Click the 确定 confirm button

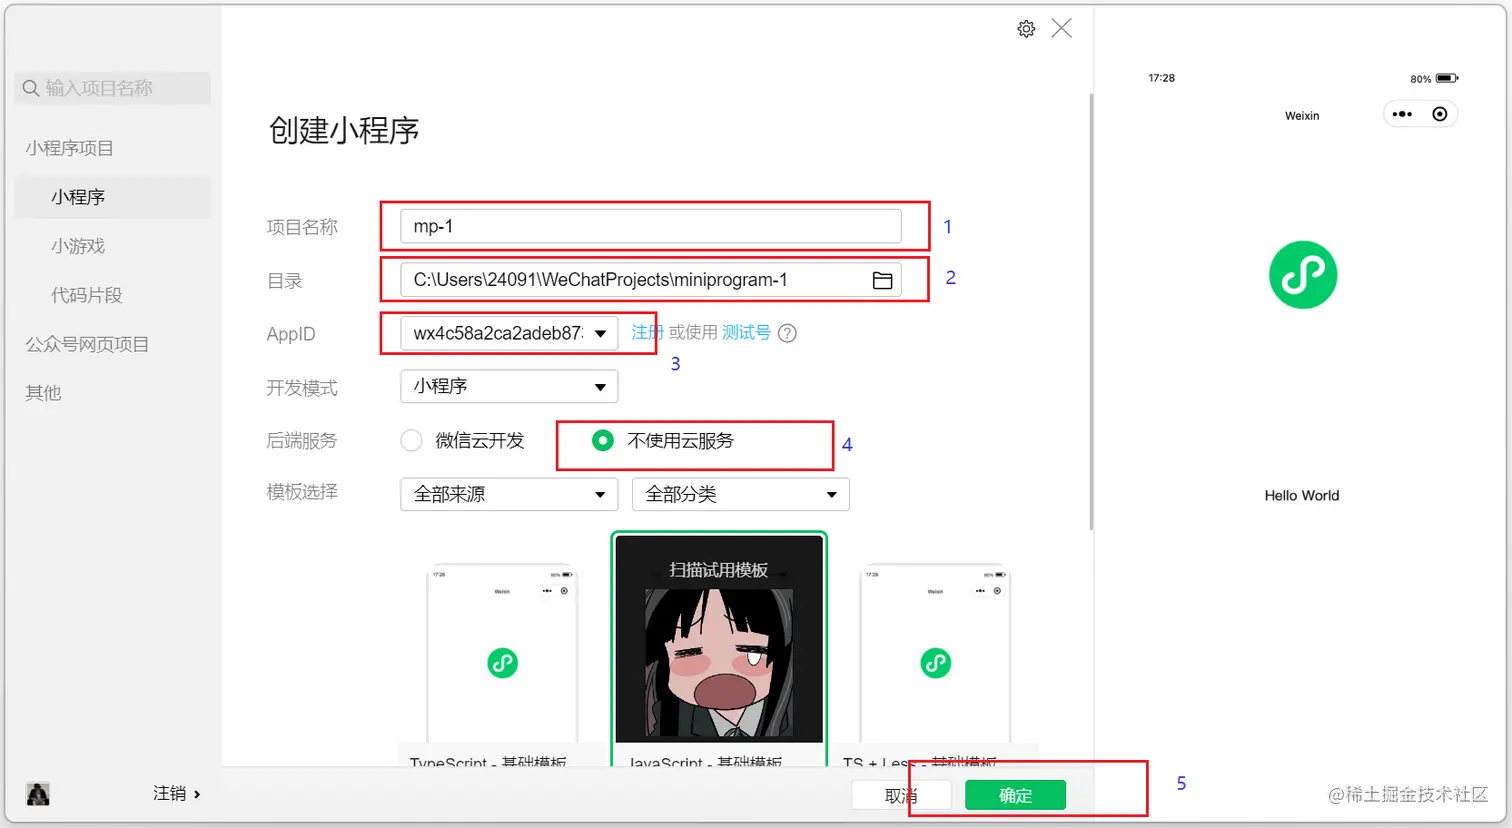1015,795
